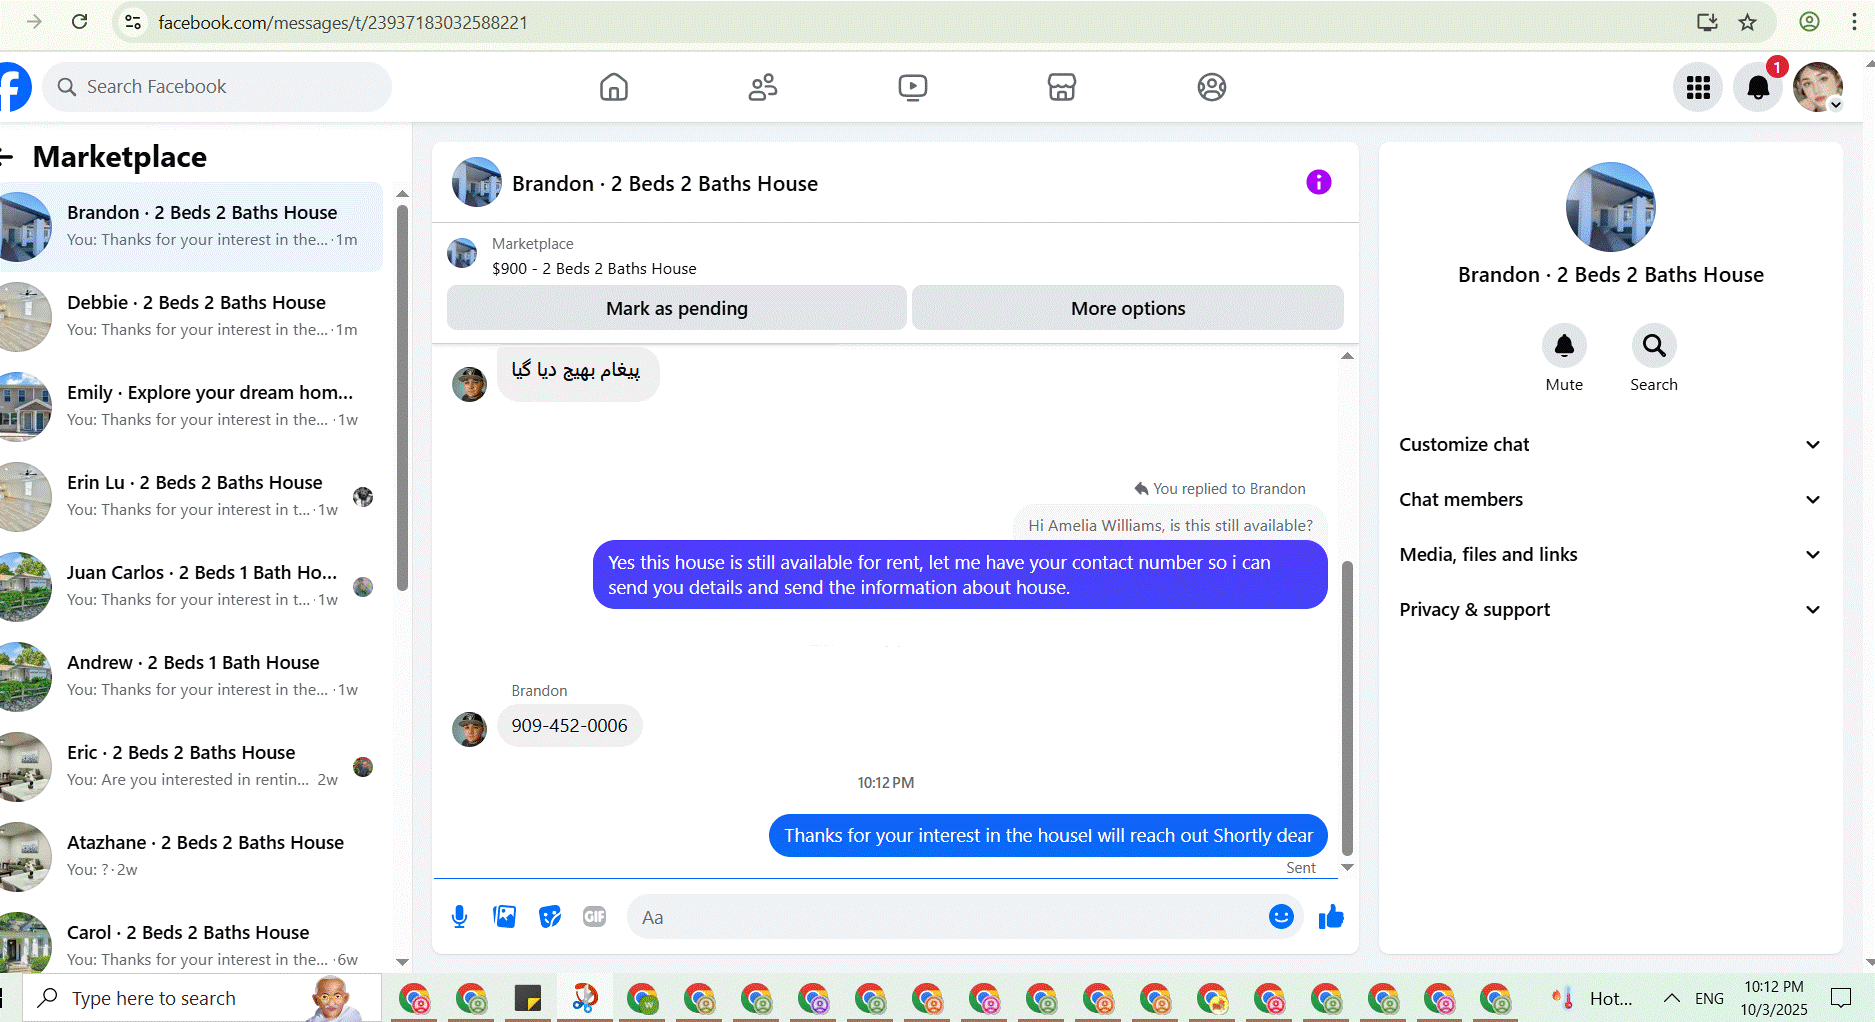Screen dimensions: 1875x1022
Task: Attach a photo with the image icon
Action: 505,917
